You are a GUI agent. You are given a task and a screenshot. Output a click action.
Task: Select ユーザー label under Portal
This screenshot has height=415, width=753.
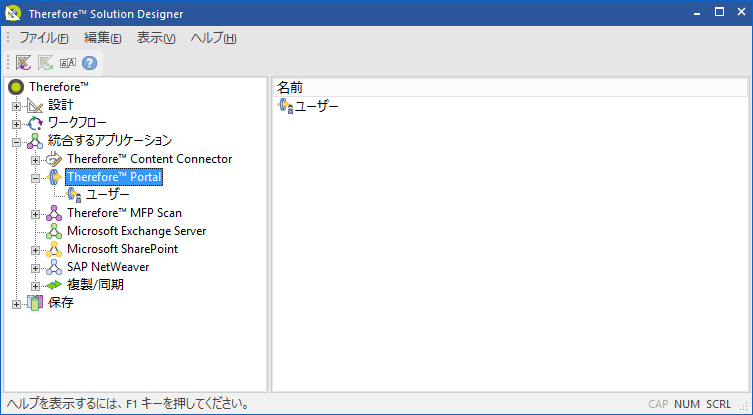pyautogui.click(x=108, y=195)
